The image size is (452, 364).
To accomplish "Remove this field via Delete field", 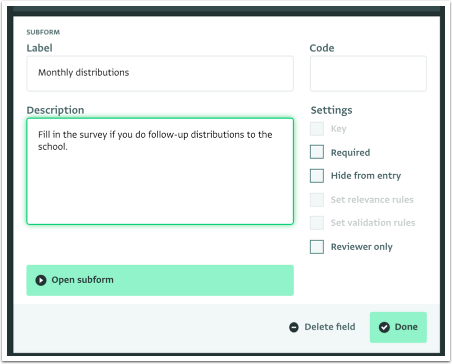I will 322,327.
